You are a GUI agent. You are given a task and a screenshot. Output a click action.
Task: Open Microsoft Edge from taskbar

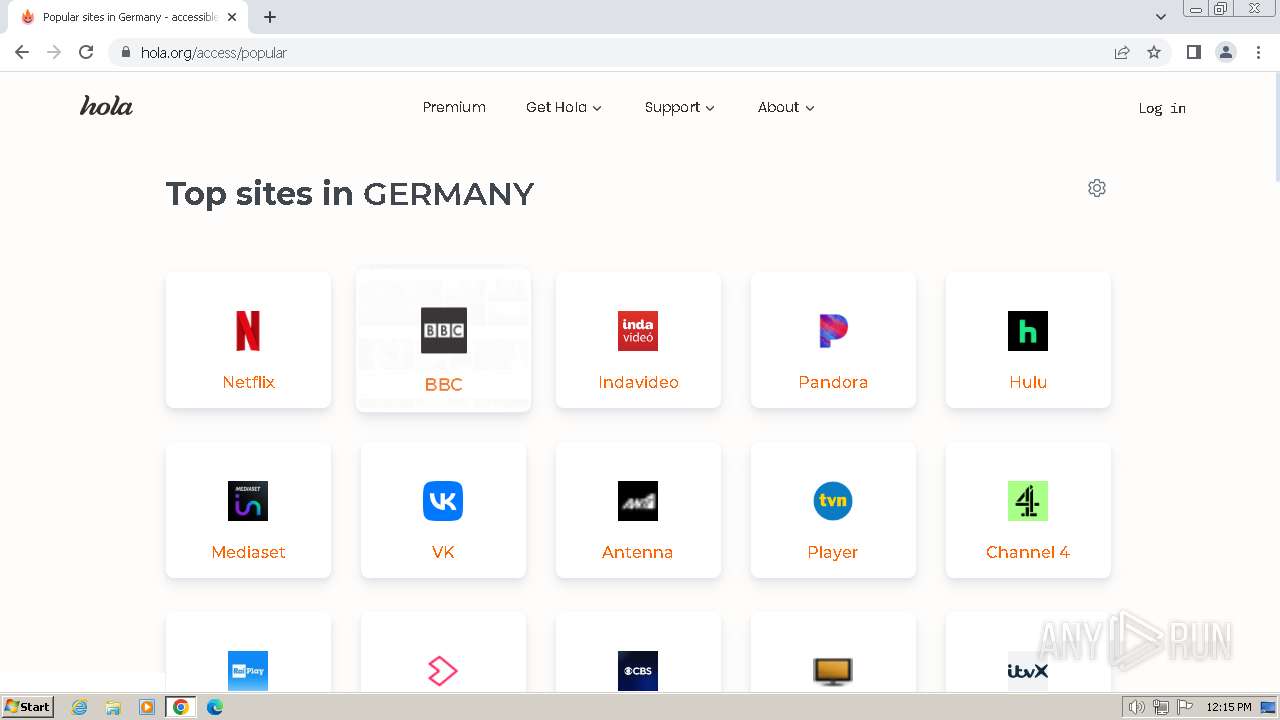(214, 707)
